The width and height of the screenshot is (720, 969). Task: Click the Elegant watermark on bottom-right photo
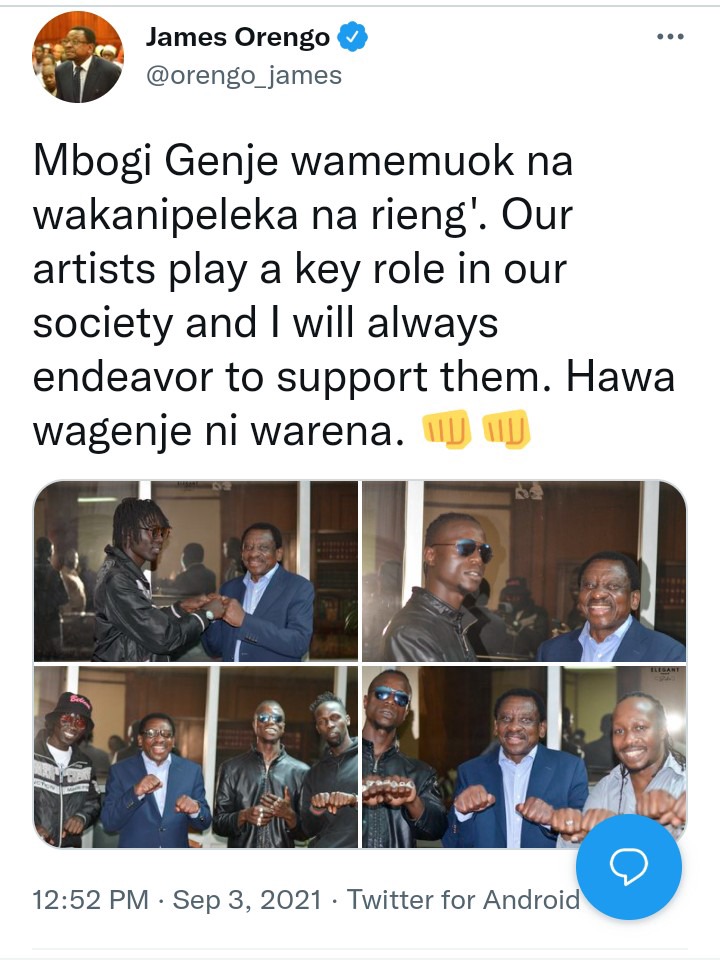(x=664, y=674)
